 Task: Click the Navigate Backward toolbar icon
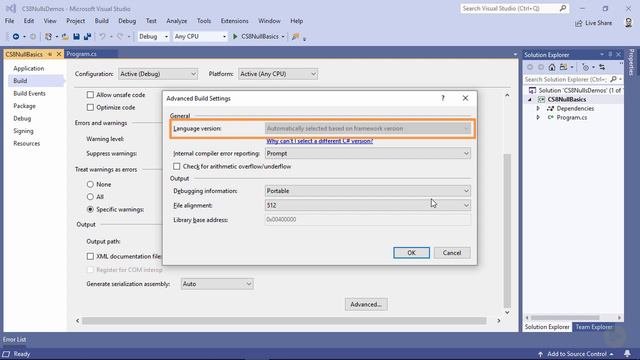click(16, 37)
